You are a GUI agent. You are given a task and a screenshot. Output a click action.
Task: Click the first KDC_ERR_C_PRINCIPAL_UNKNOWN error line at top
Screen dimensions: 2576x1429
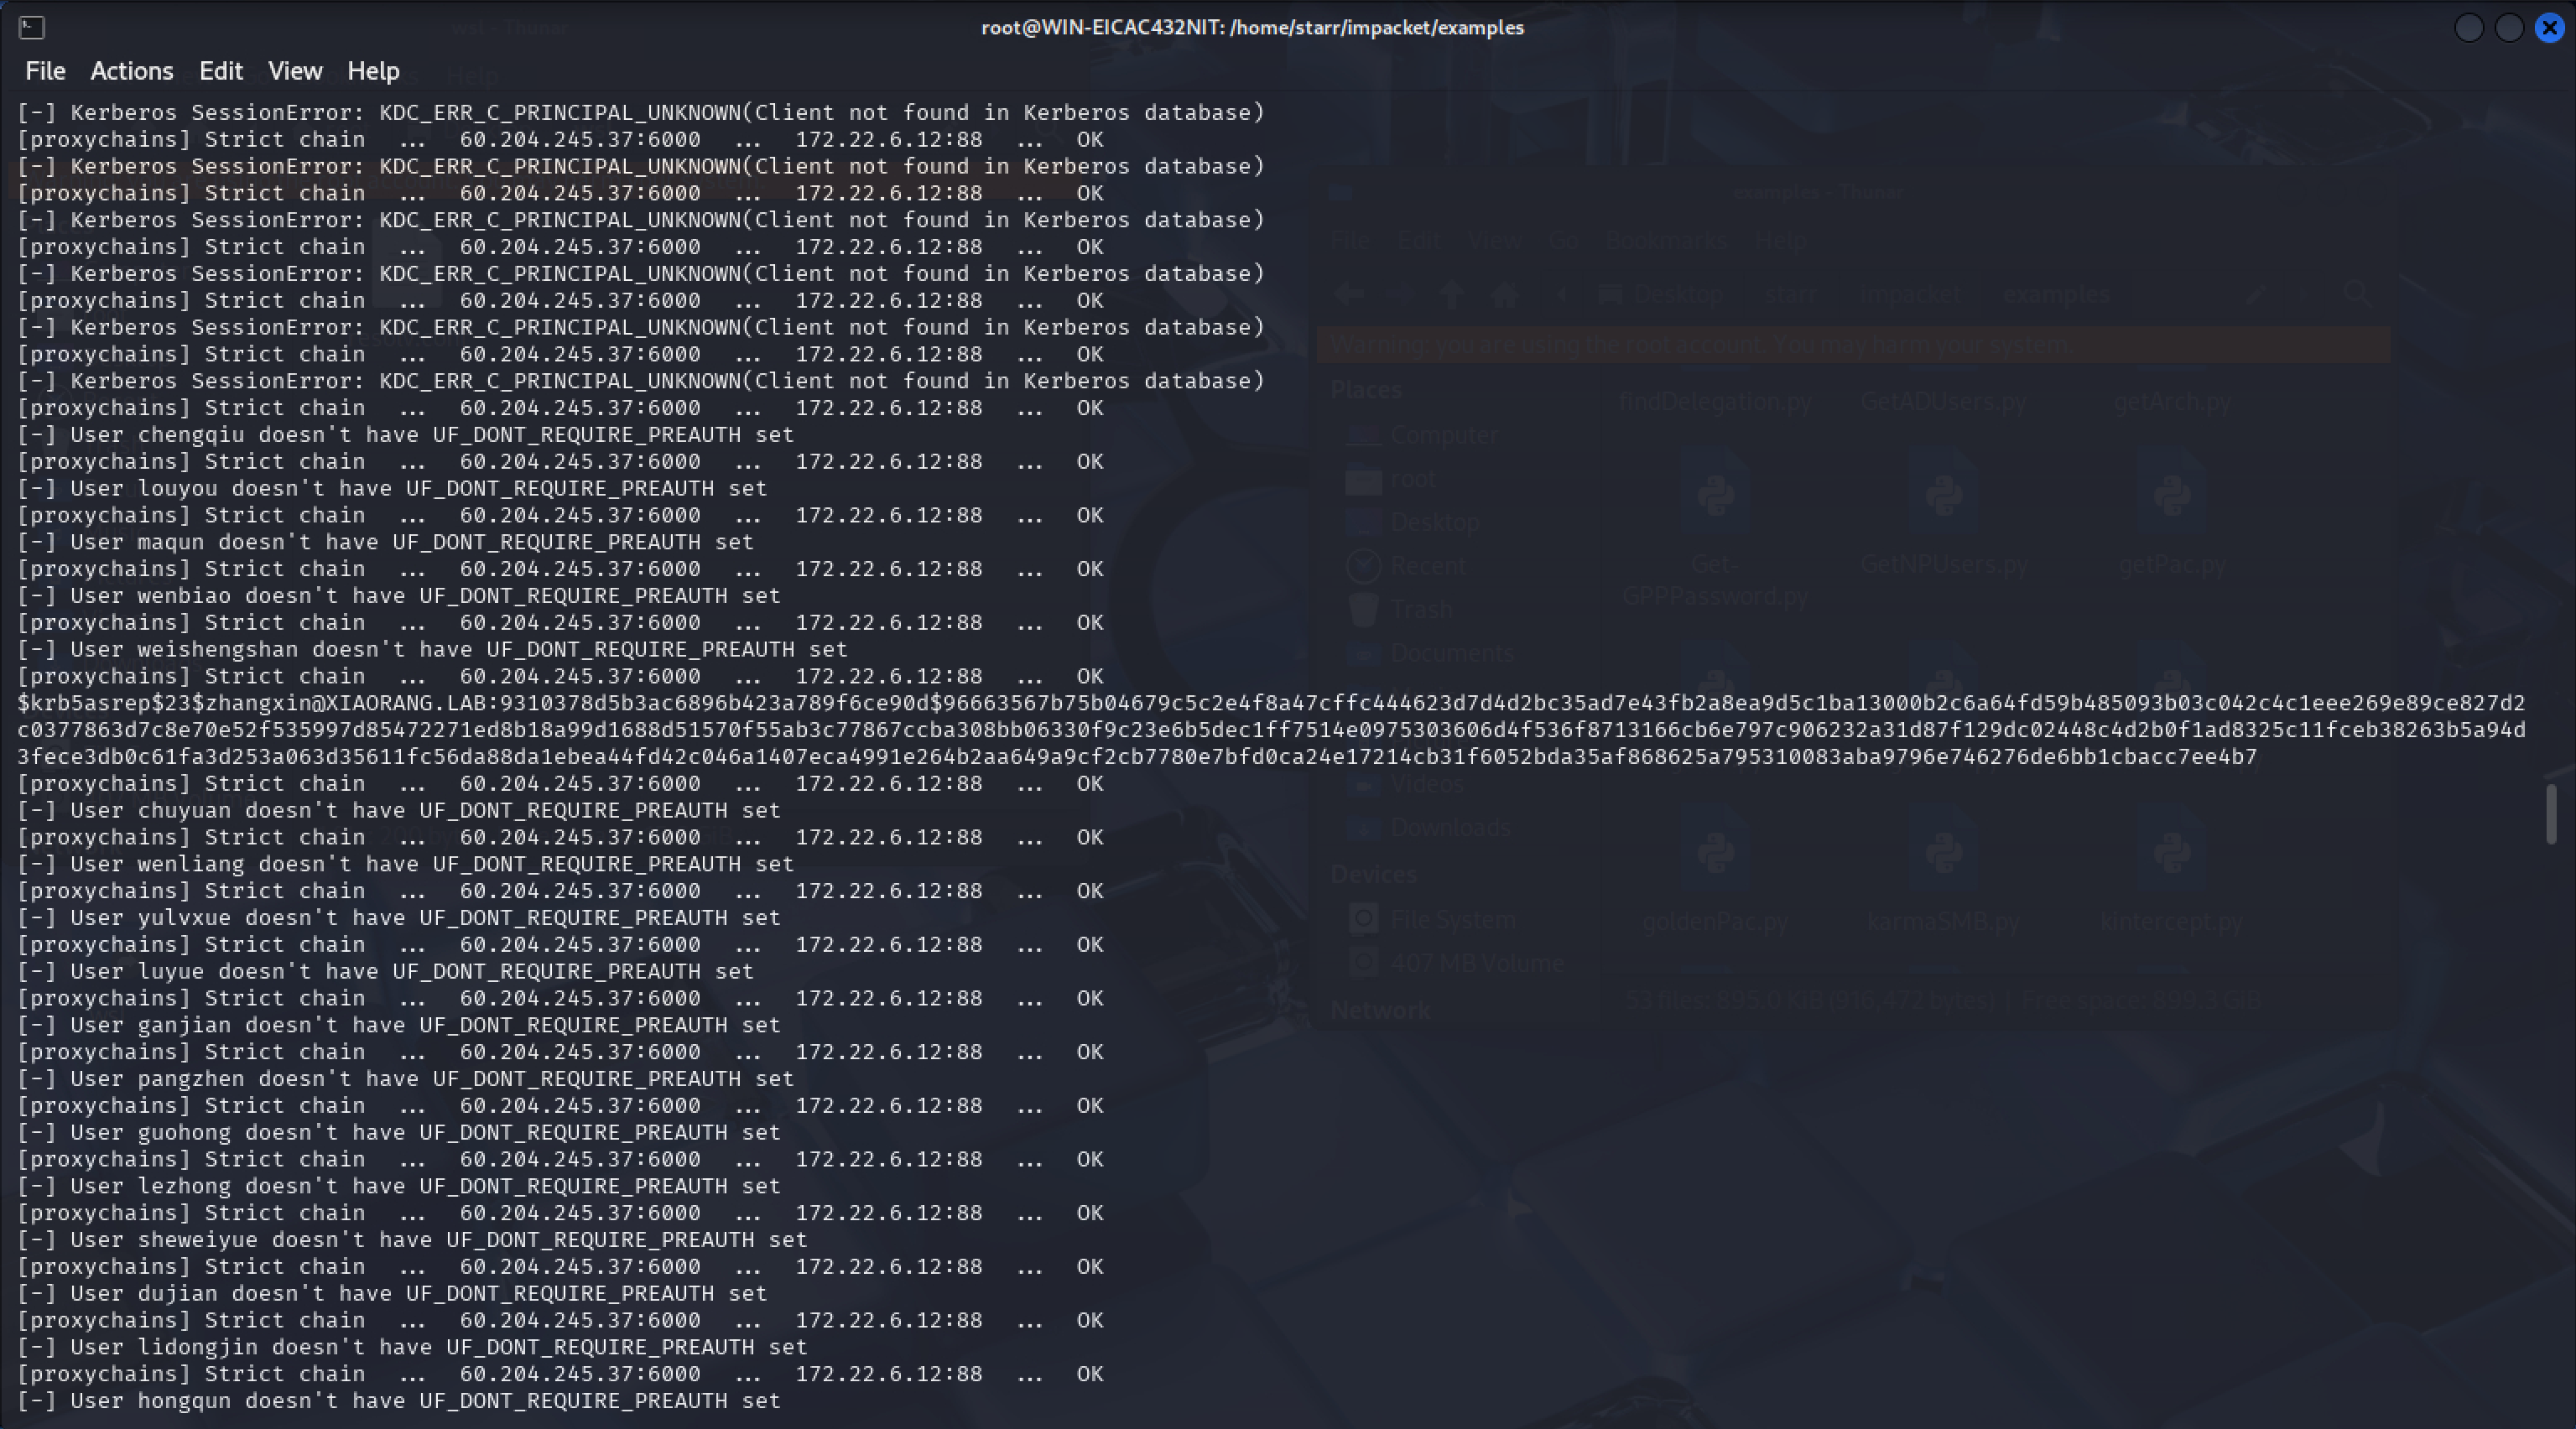click(x=641, y=113)
